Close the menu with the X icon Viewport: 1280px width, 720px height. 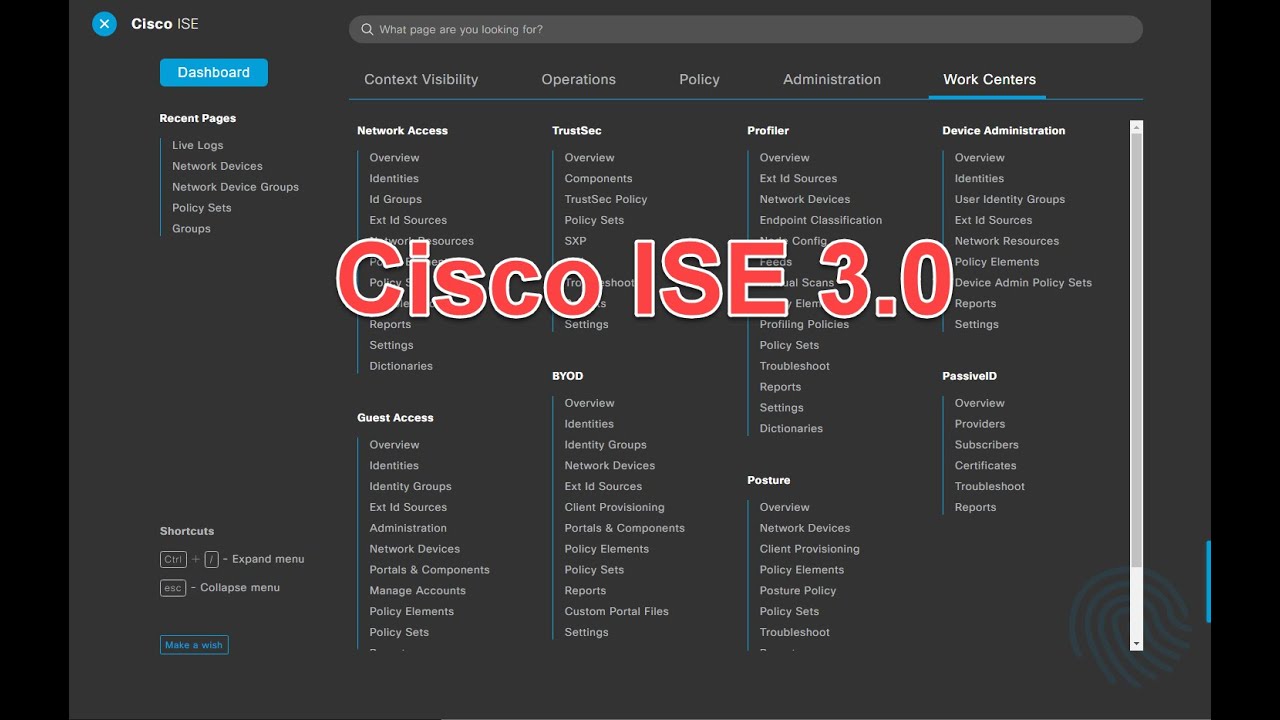tap(104, 24)
